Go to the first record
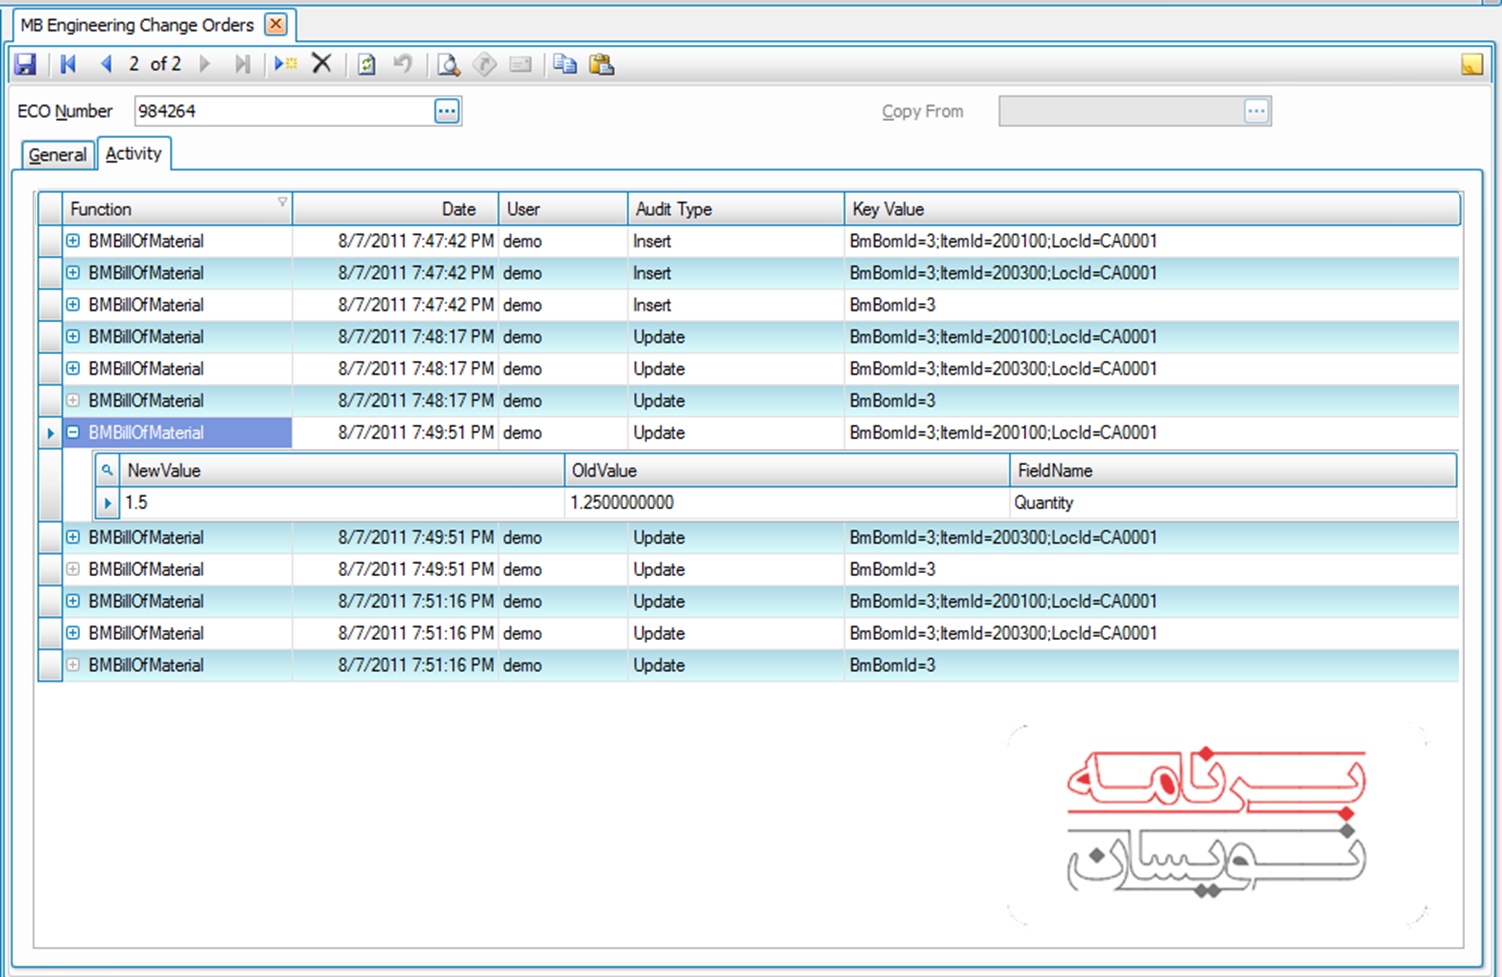This screenshot has height=977, width=1502. pyautogui.click(x=68, y=65)
